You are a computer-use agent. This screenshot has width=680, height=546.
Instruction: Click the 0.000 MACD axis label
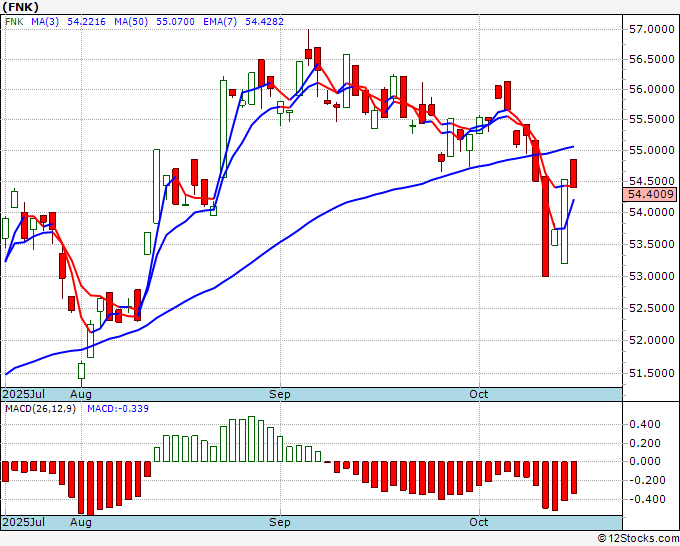[x=645, y=461]
